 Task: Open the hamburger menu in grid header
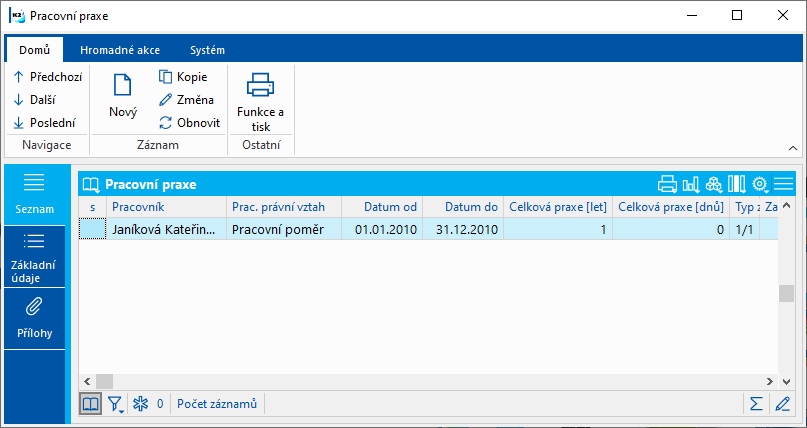784,184
